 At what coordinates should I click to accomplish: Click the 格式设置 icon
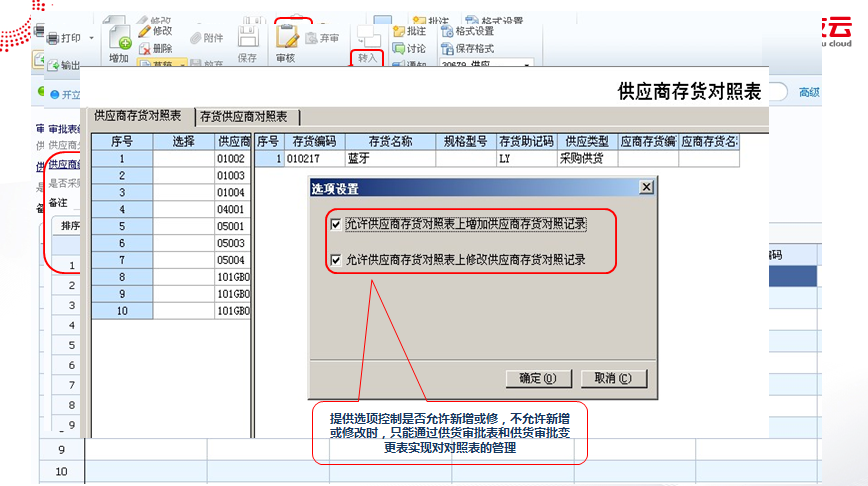coord(447,31)
